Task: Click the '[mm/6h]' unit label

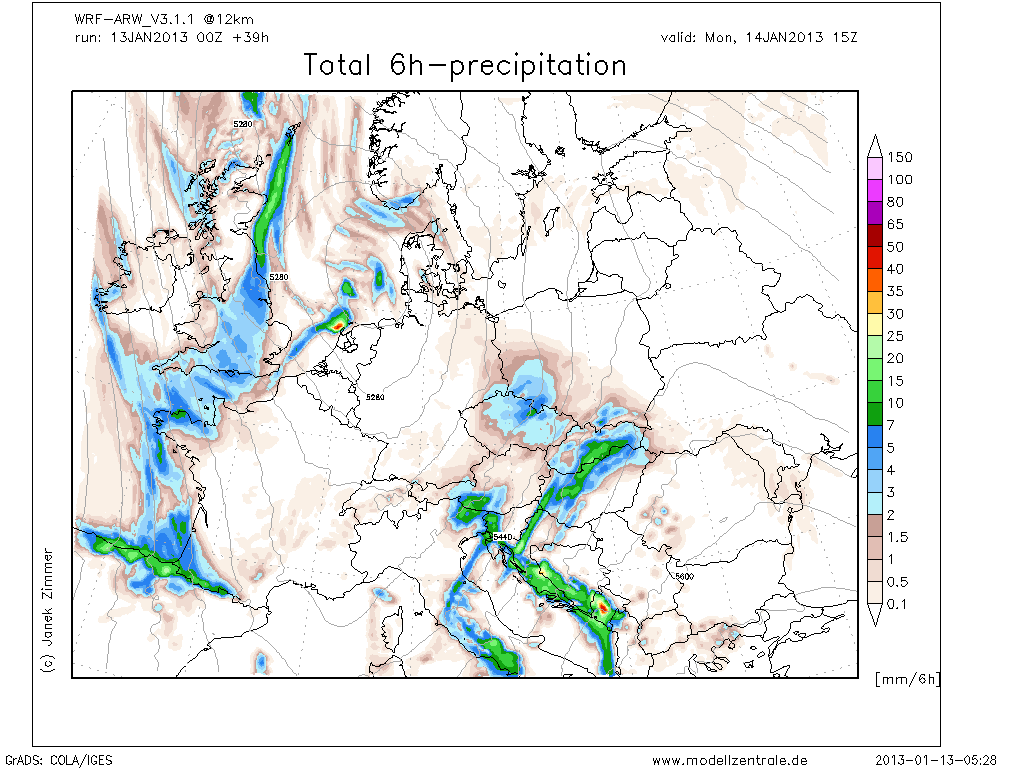Action: tap(908, 679)
